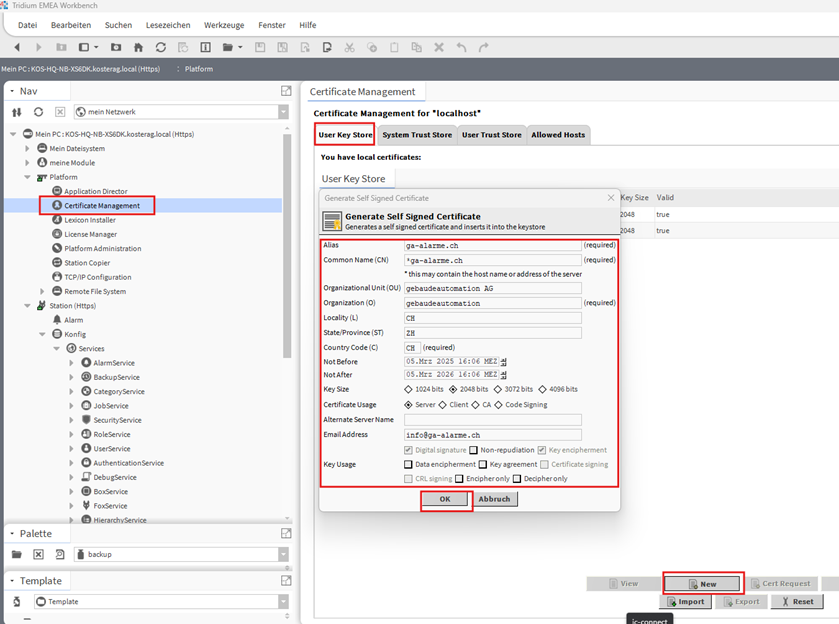Screen dimensions: 839x624
Task: Open mein Netzwerk dropdown
Action: [283, 112]
